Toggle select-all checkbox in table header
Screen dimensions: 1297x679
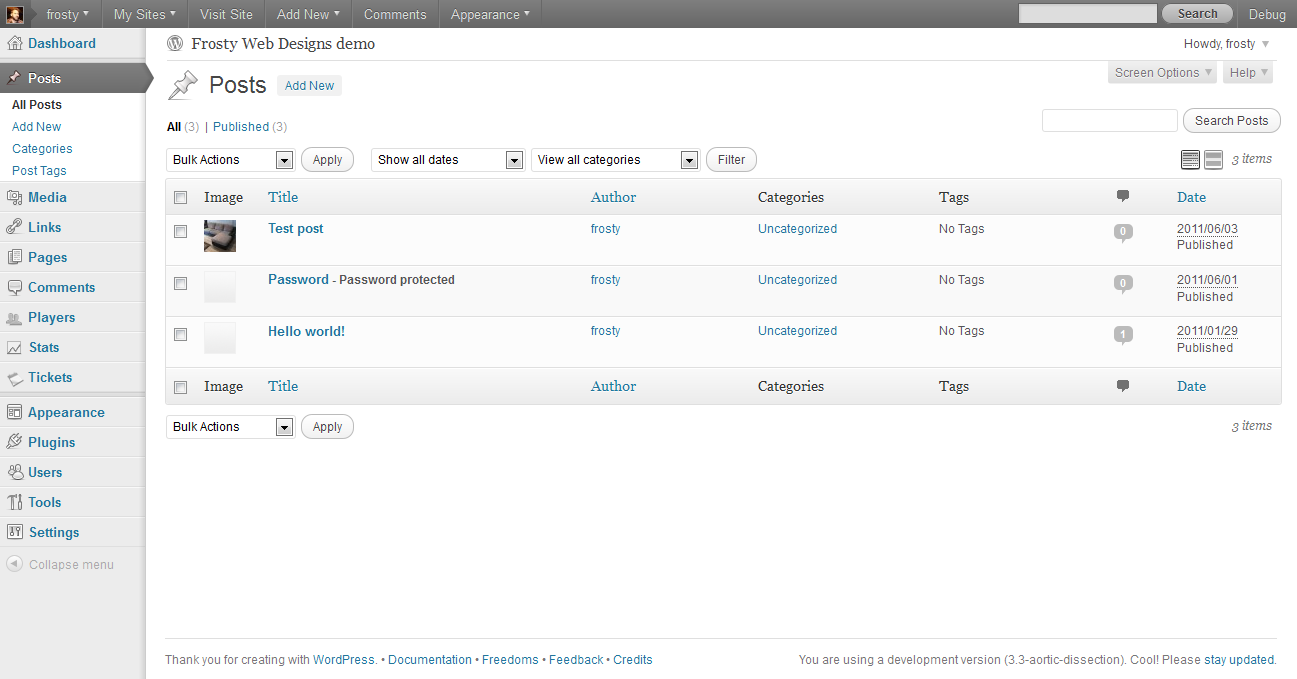coord(180,198)
